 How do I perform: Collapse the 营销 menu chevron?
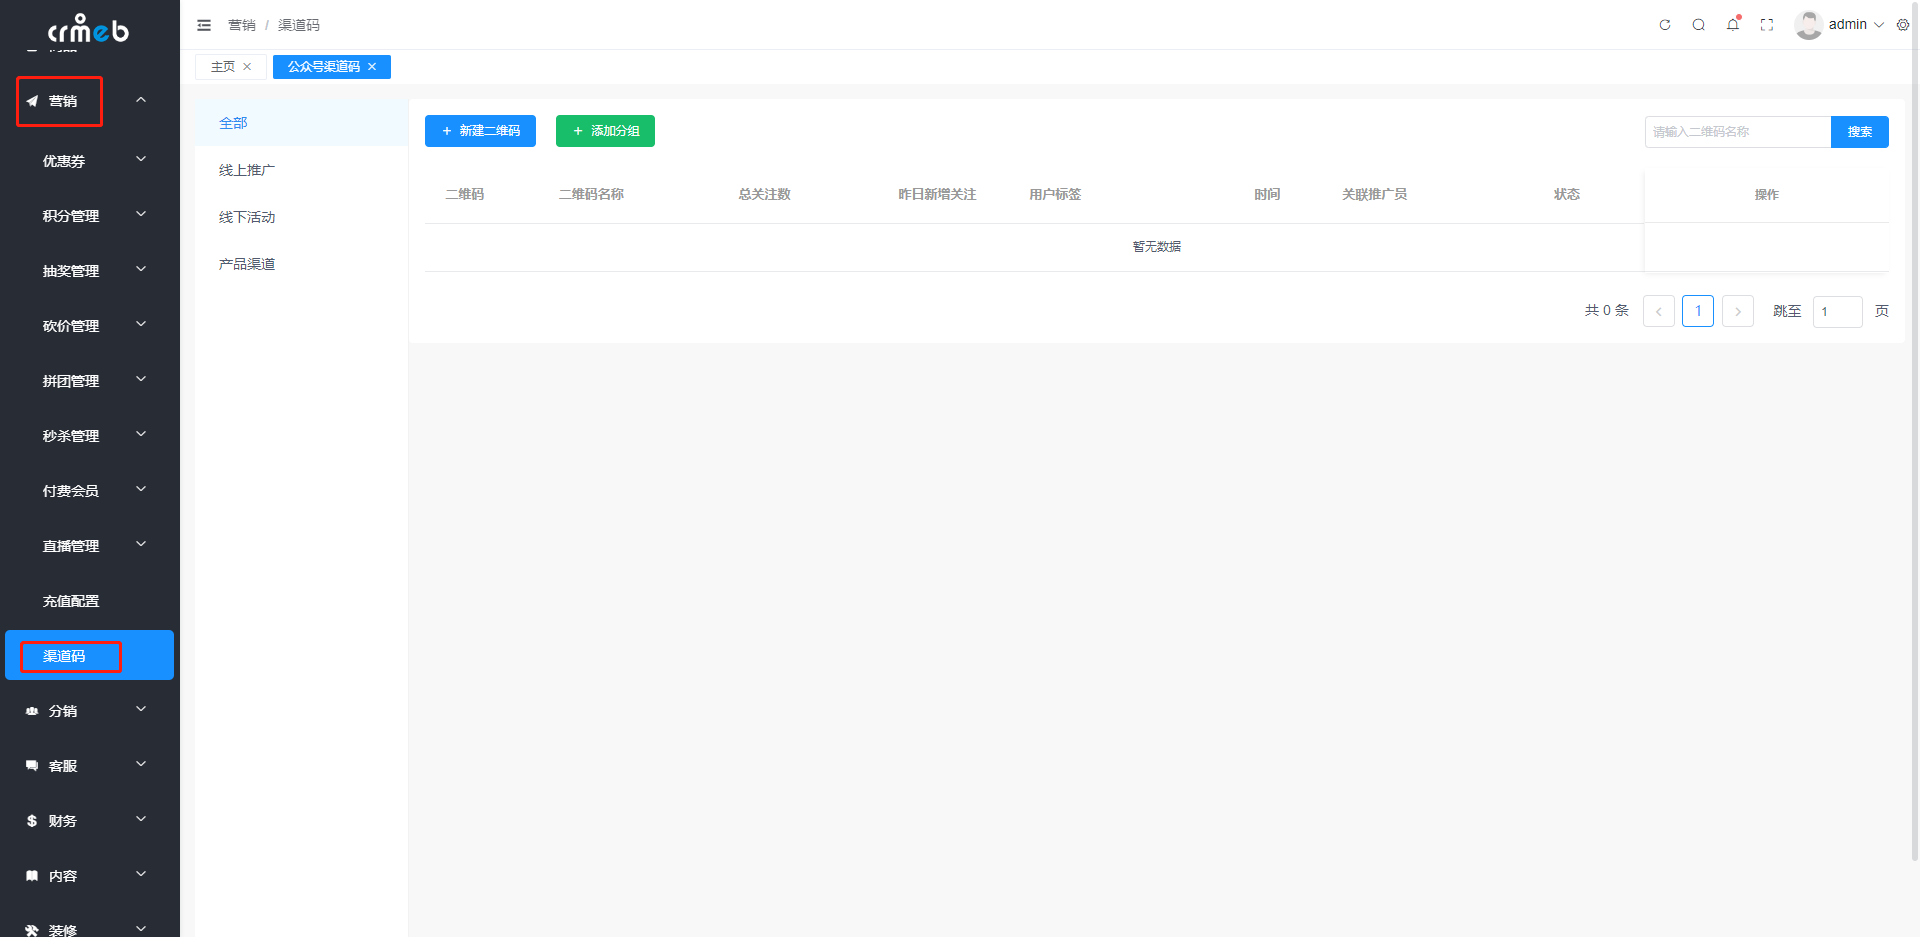(x=141, y=100)
